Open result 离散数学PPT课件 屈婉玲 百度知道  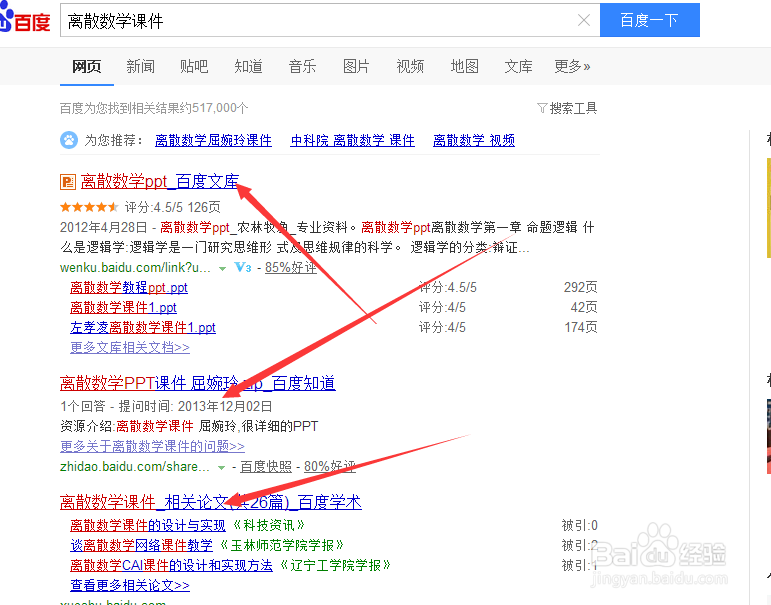pos(198,383)
